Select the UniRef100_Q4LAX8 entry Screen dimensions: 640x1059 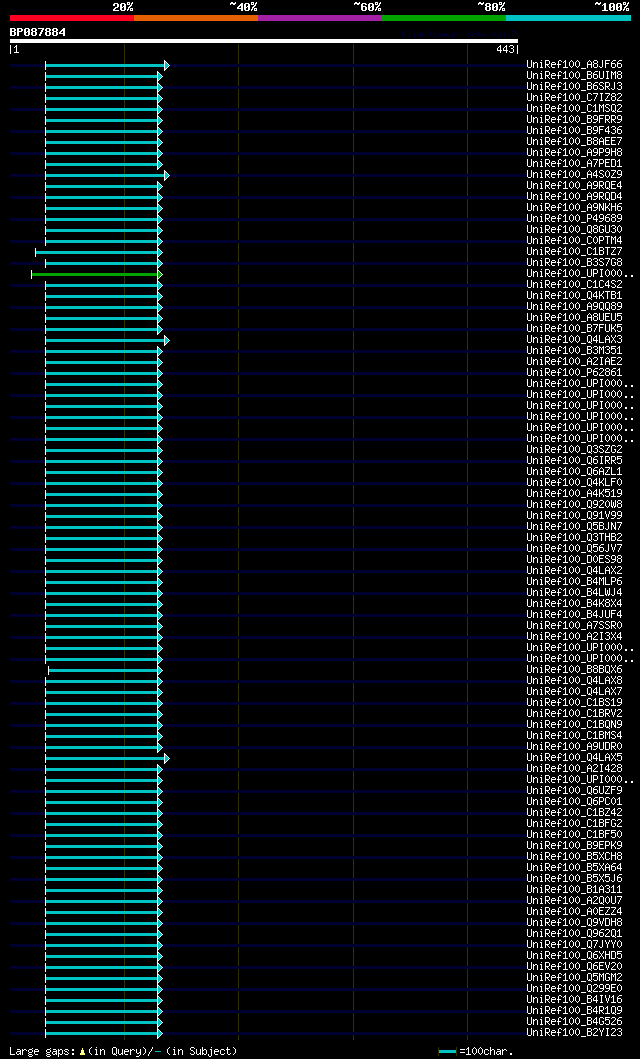tap(575, 680)
